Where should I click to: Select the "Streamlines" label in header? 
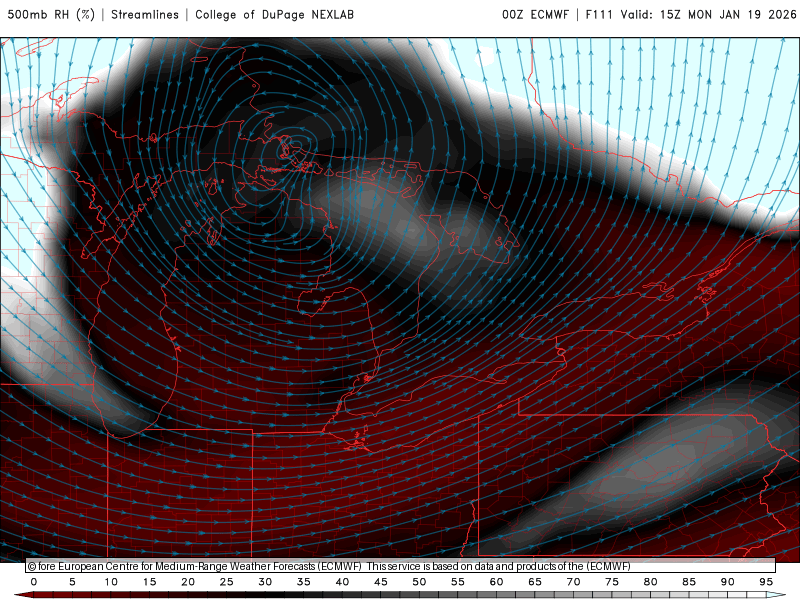click(145, 14)
